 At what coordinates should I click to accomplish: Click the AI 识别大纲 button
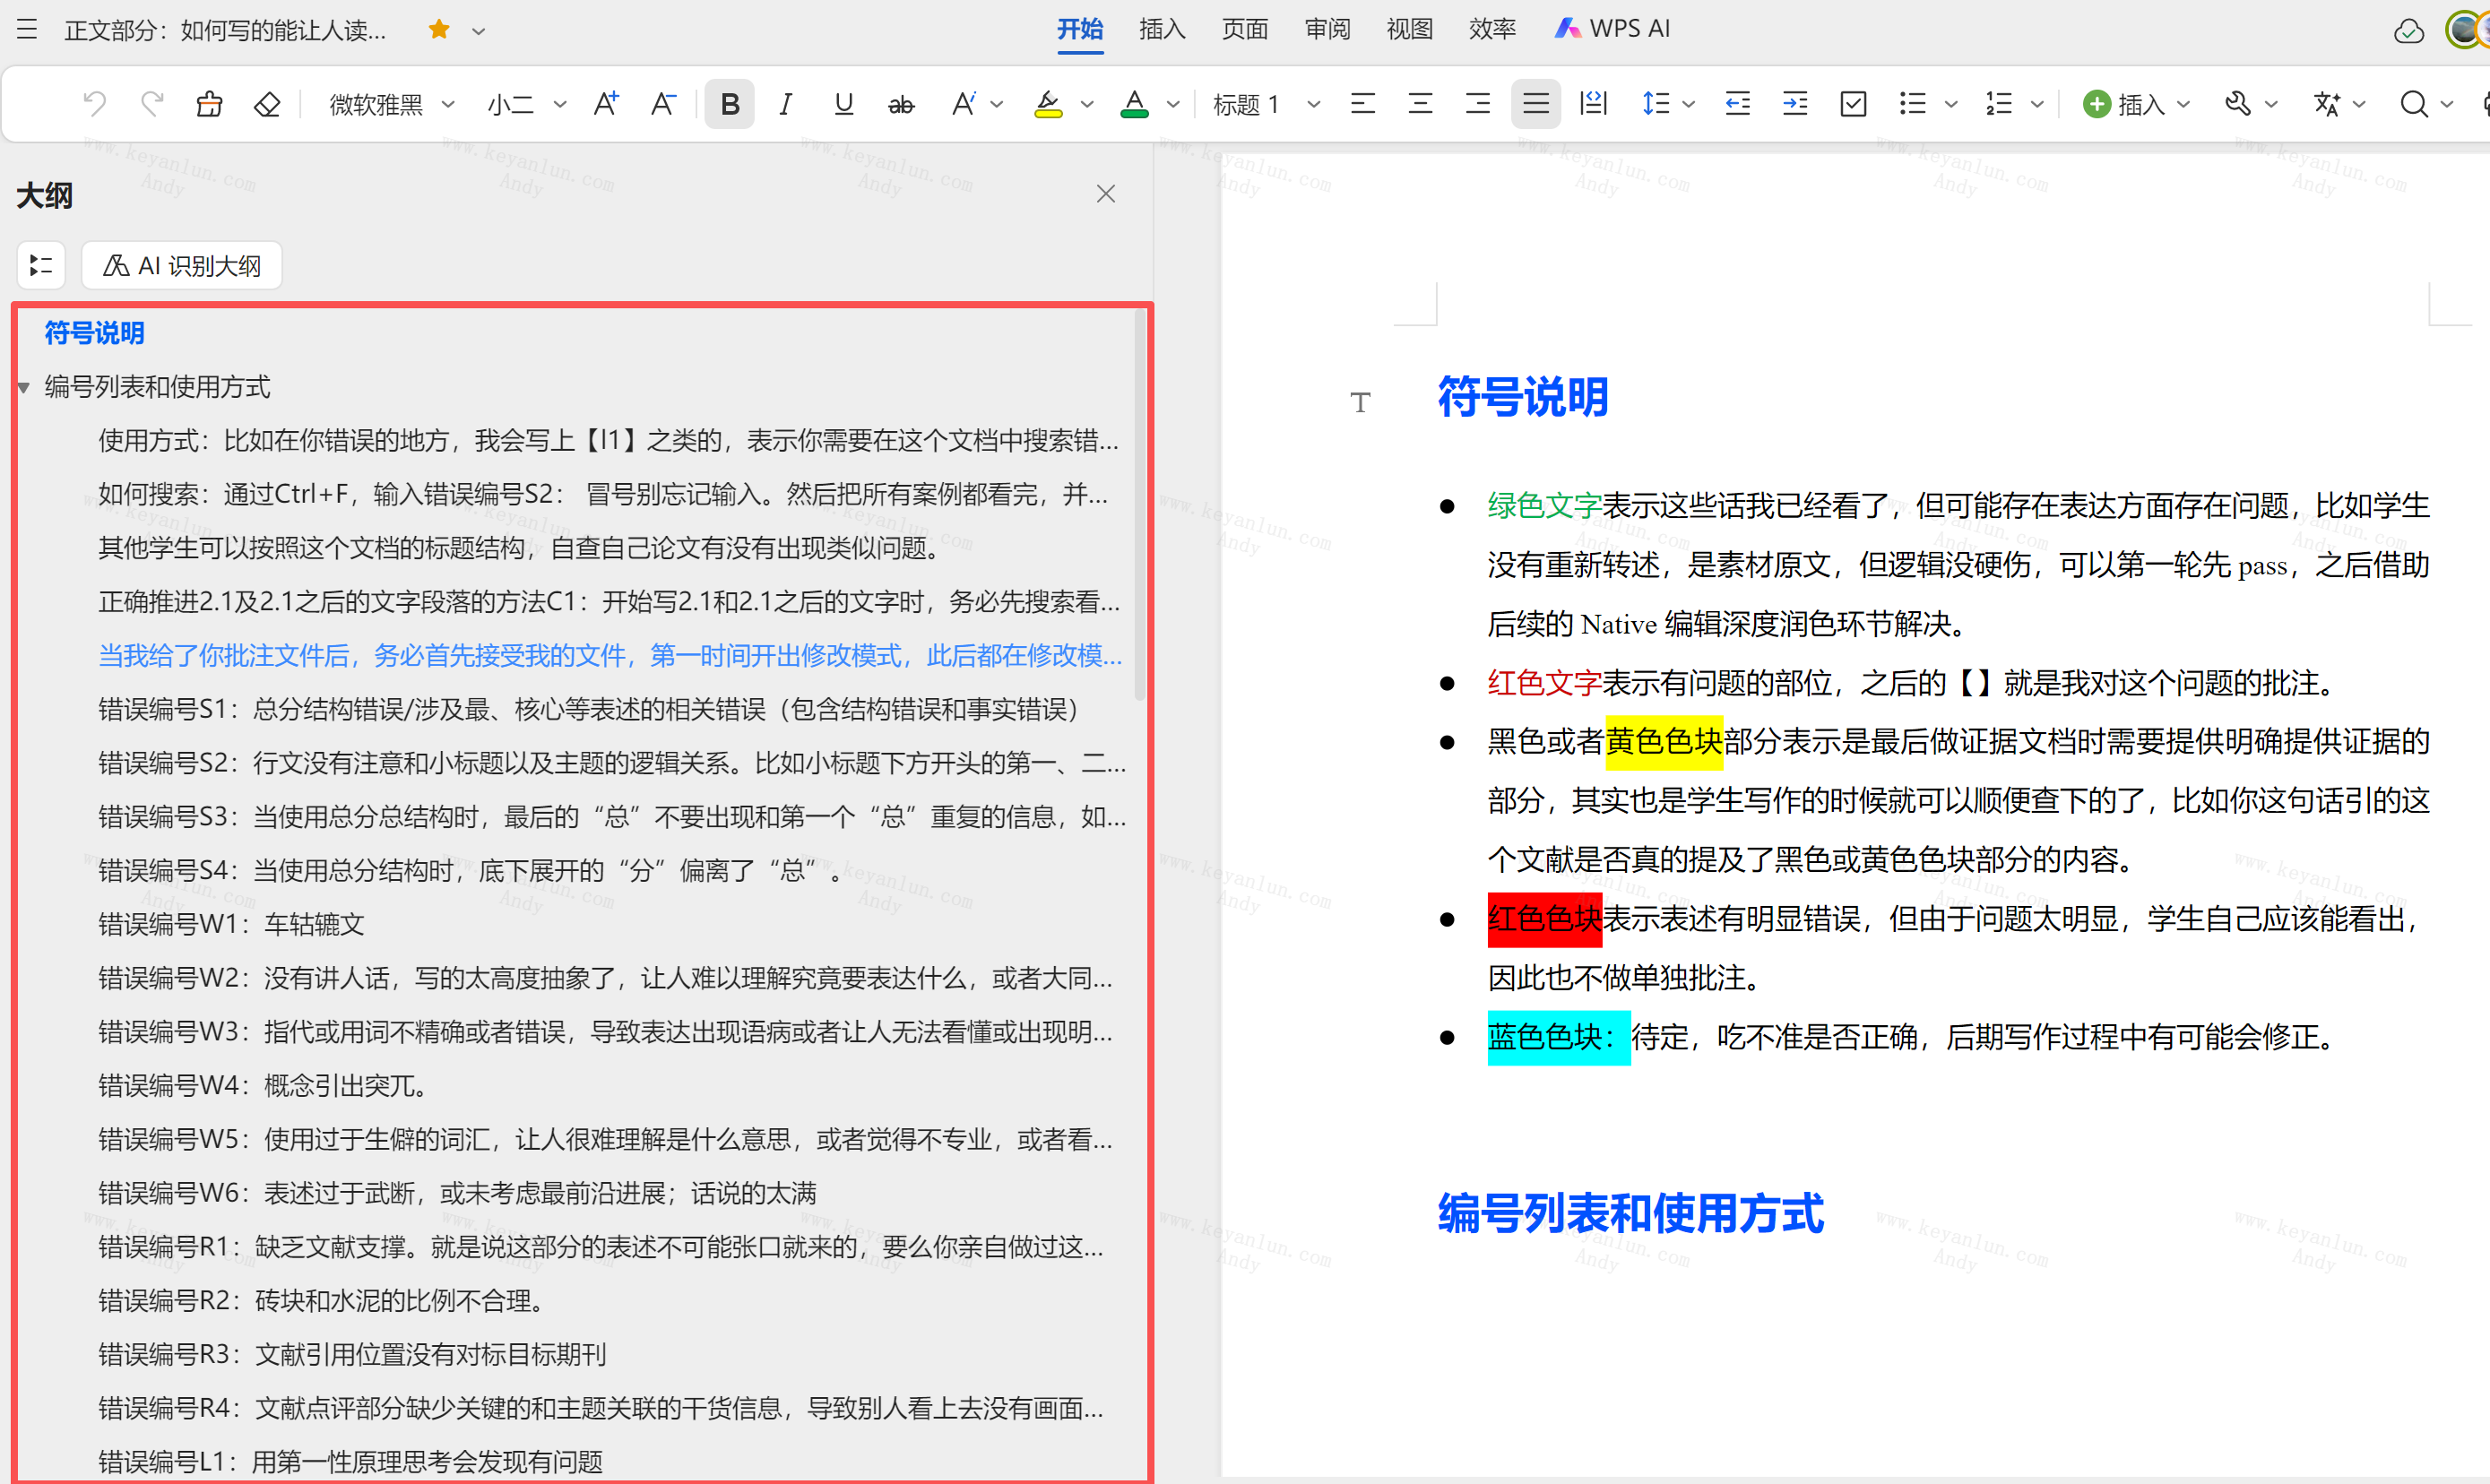(182, 265)
